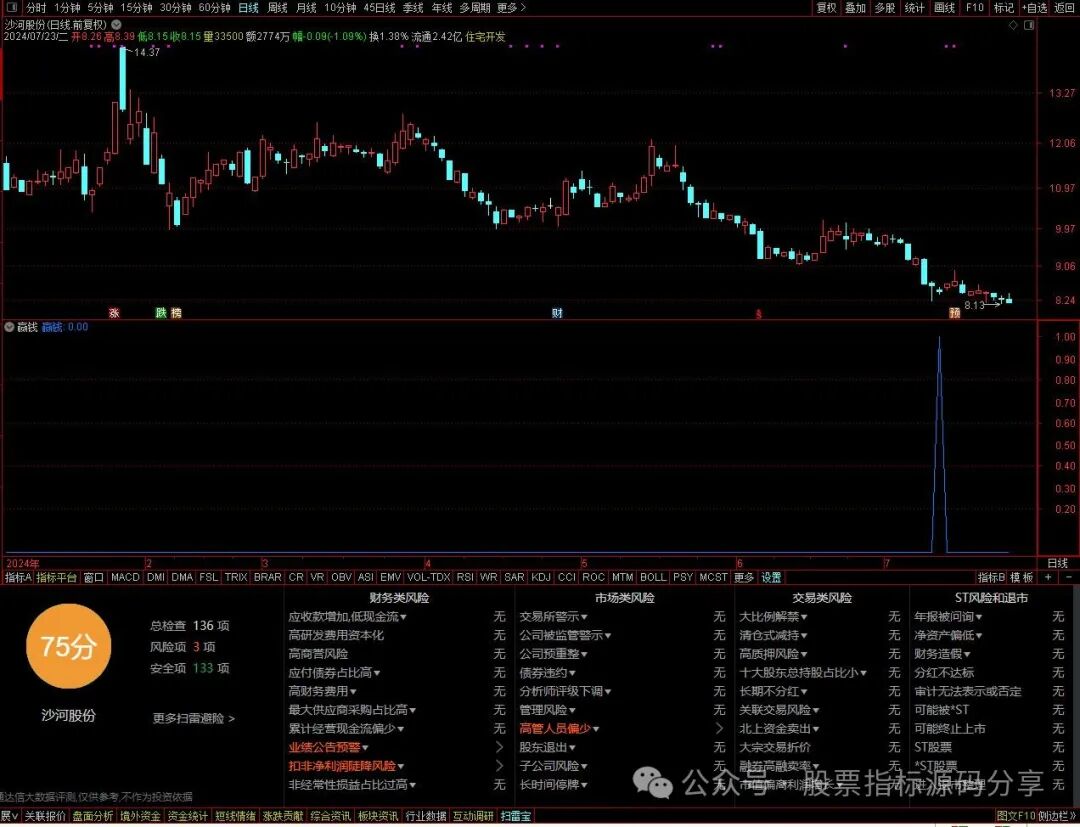Open 综合资讯 bottom tab
This screenshot has height=827, width=1080.
coord(330,816)
